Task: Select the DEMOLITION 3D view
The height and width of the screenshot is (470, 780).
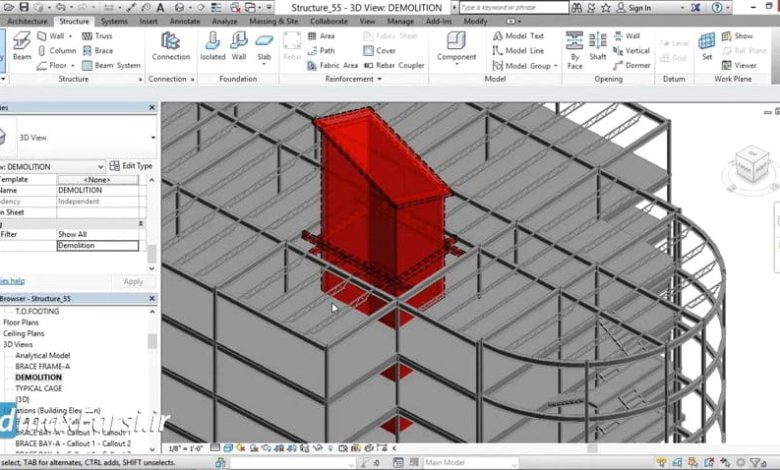Action: coord(38,377)
